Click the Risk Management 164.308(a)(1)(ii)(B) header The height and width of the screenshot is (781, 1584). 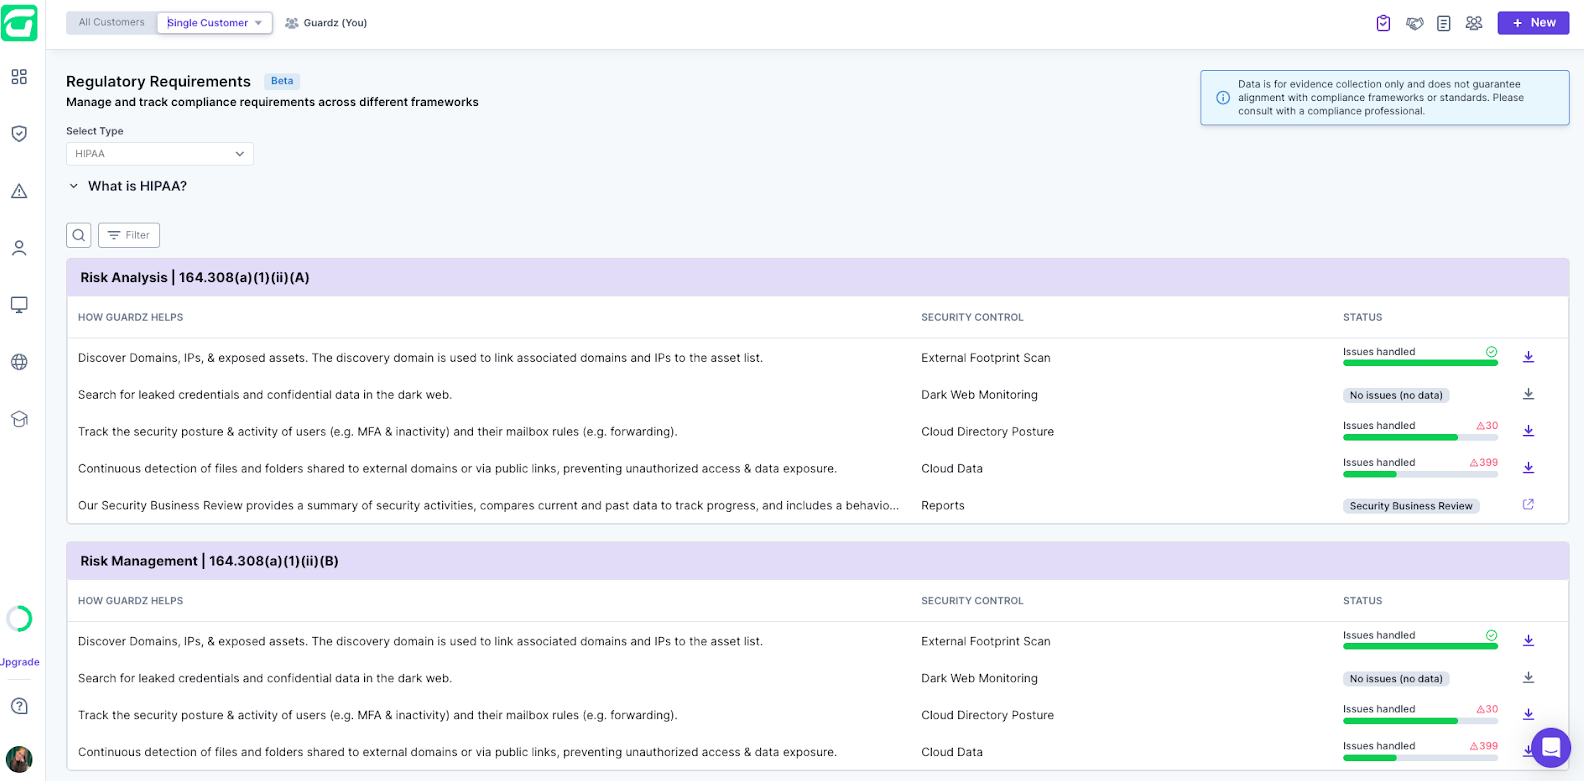(x=817, y=561)
